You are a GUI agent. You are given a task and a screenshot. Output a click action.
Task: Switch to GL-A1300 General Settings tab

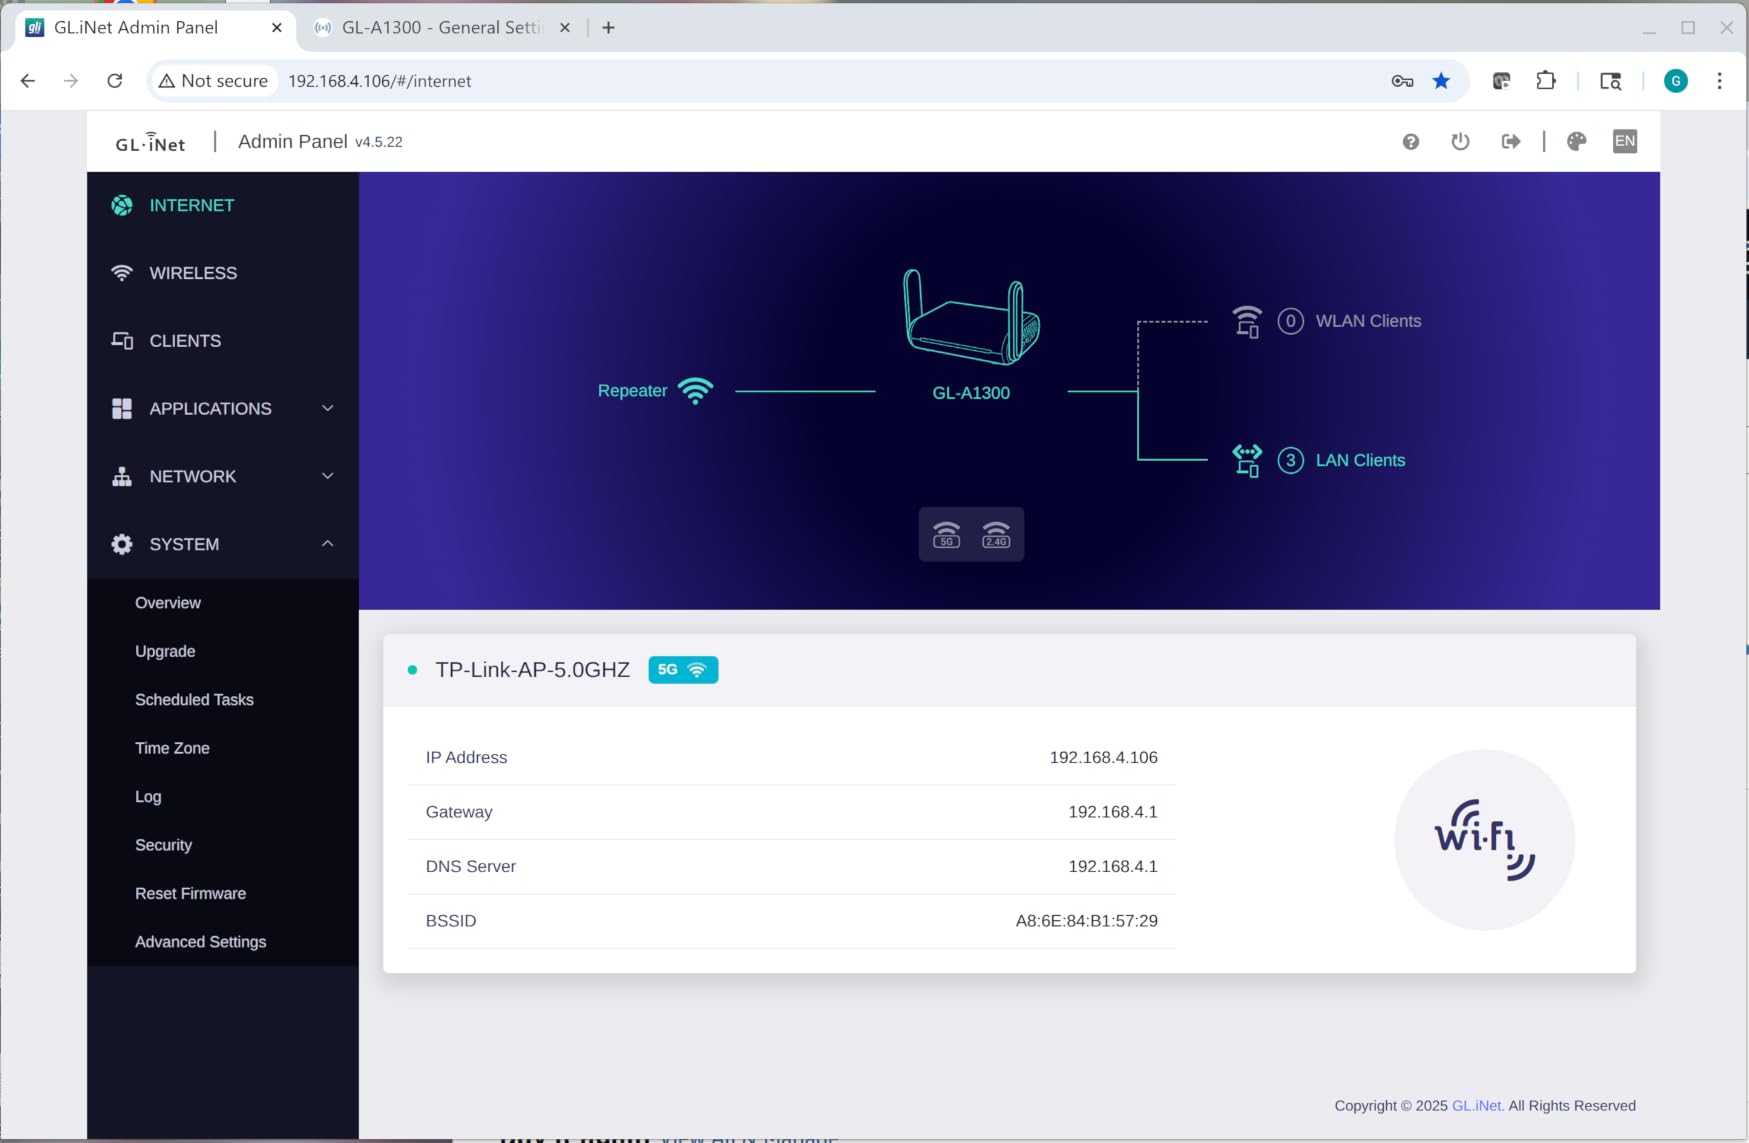coord(441,28)
